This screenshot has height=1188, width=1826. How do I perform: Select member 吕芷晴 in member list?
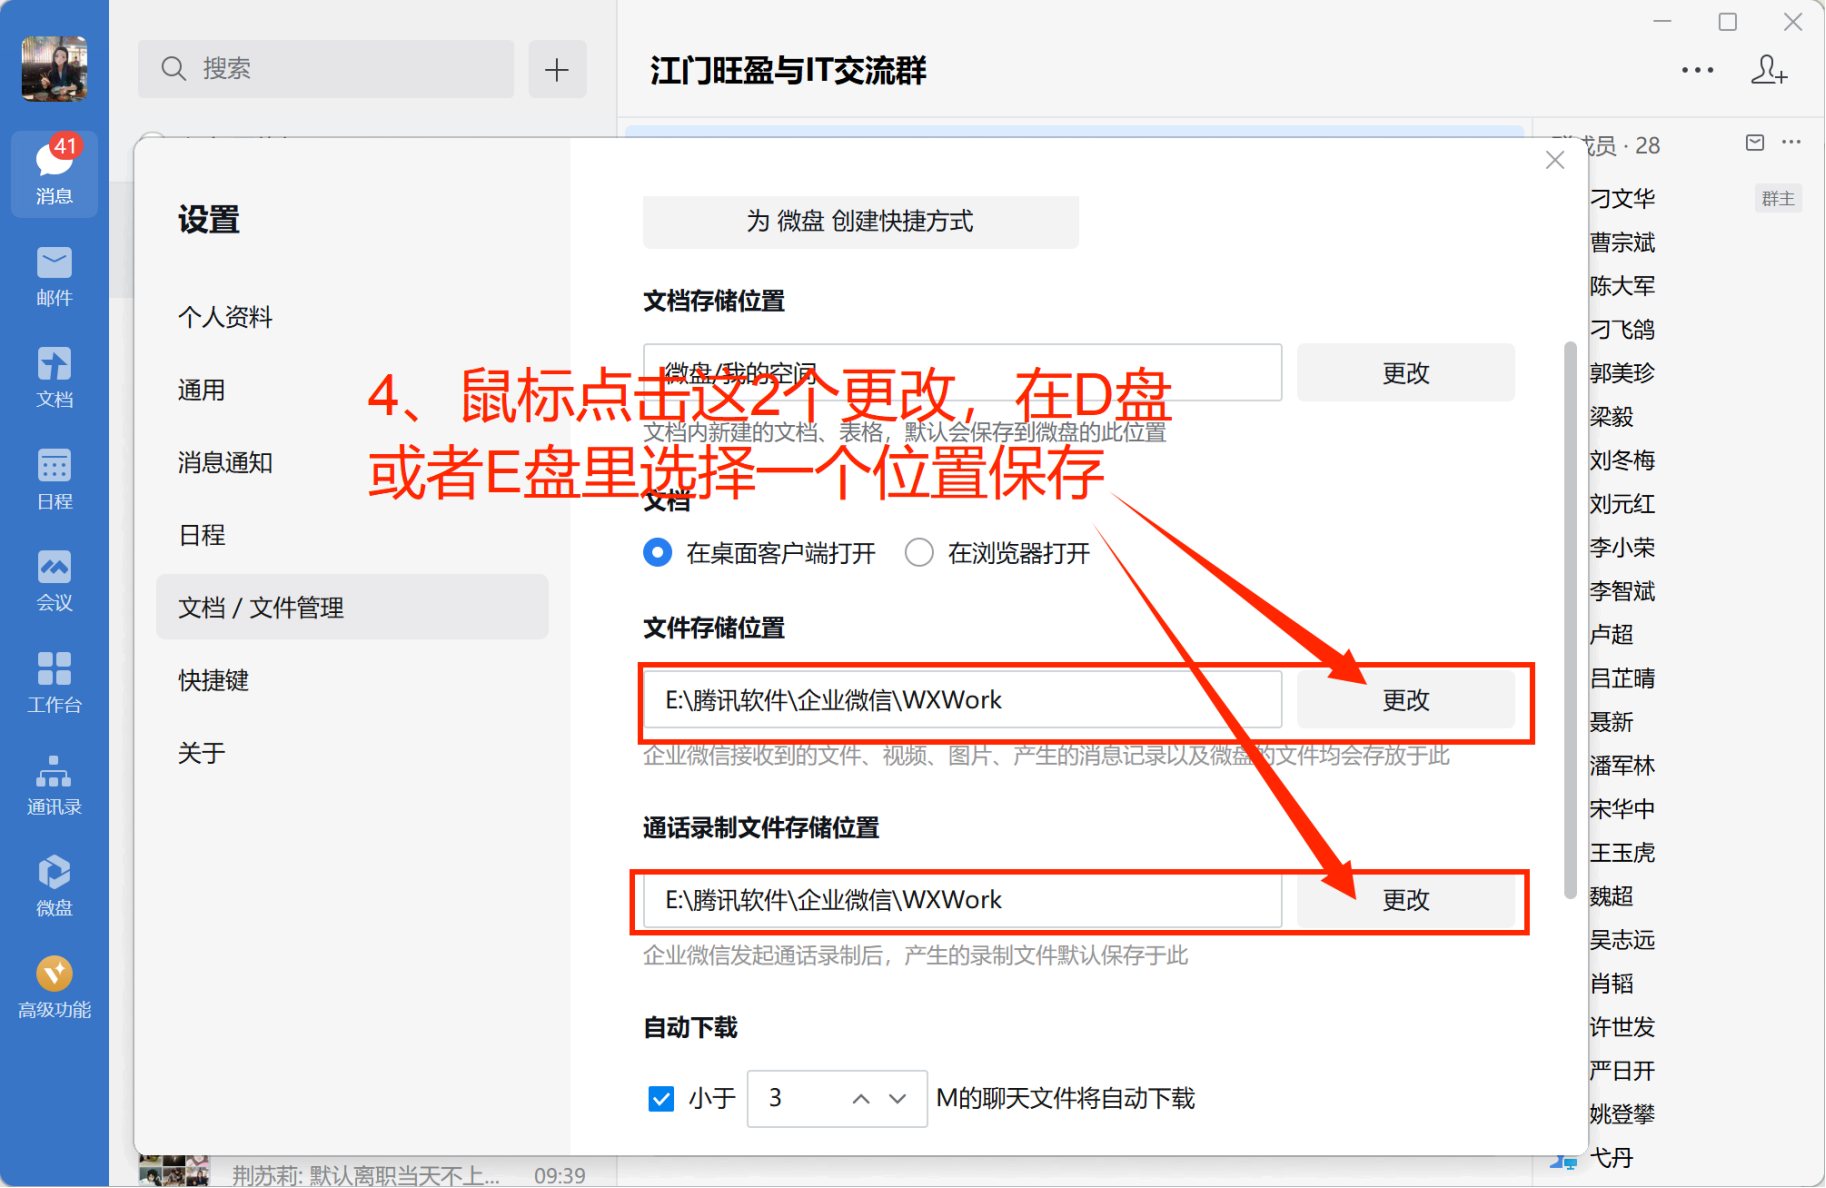pyautogui.click(x=1622, y=678)
